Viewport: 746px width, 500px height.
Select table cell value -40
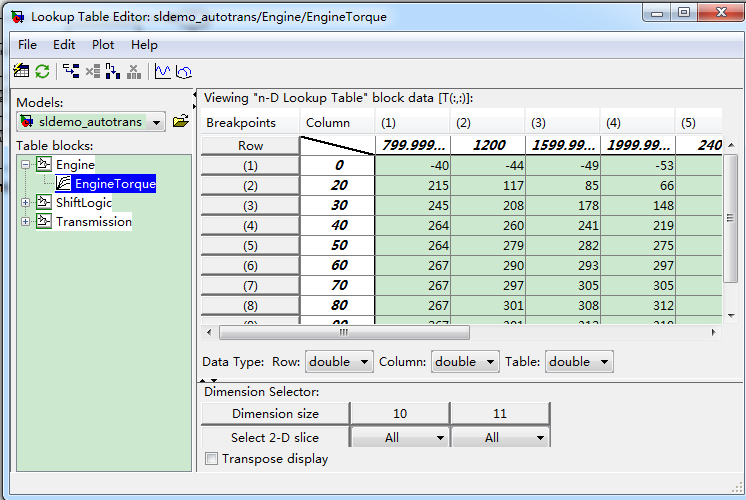click(412, 165)
